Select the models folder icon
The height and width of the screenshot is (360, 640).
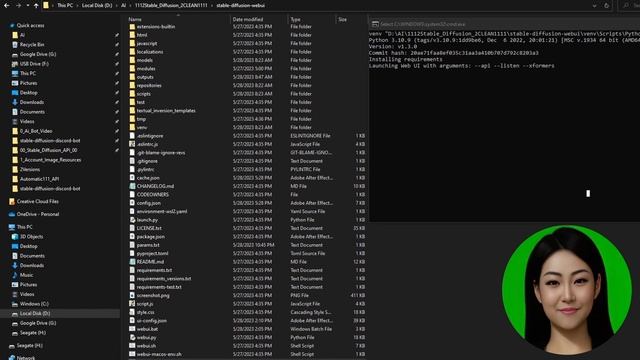[x=132, y=60]
